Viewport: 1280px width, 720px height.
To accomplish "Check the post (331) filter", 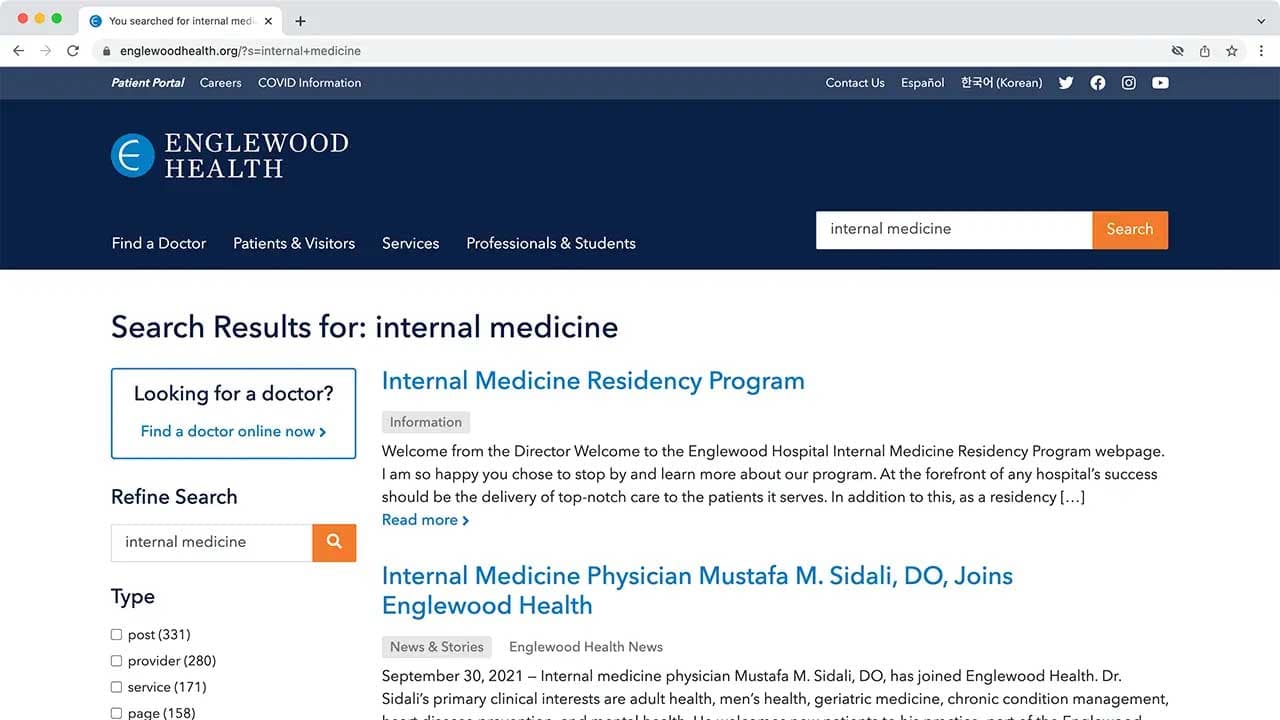I will click(116, 635).
